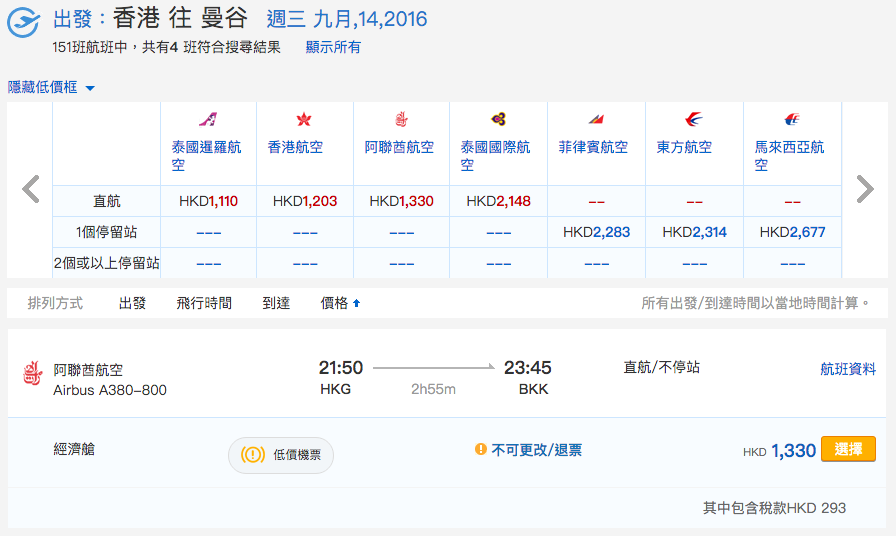Click the Thai Airways purple logo
Image resolution: width=896 pixels, height=536 pixels.
point(498,119)
